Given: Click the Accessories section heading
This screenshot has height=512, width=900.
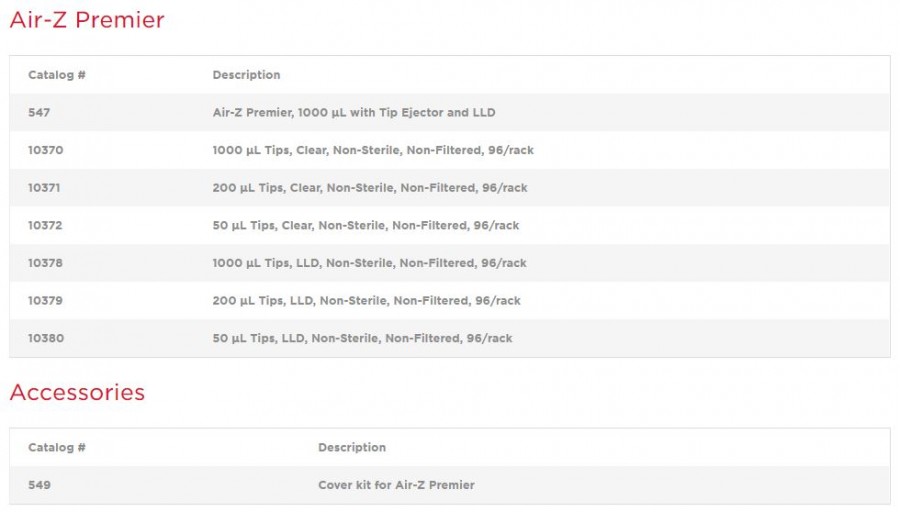Looking at the screenshot, I should (x=77, y=392).
